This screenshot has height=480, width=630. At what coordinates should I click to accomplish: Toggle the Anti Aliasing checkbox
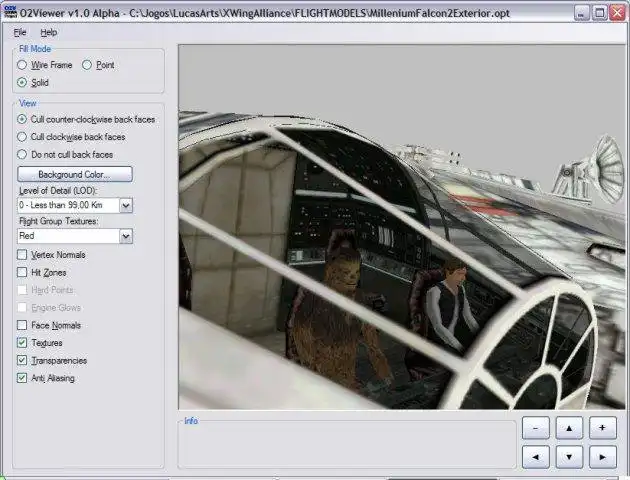22,378
